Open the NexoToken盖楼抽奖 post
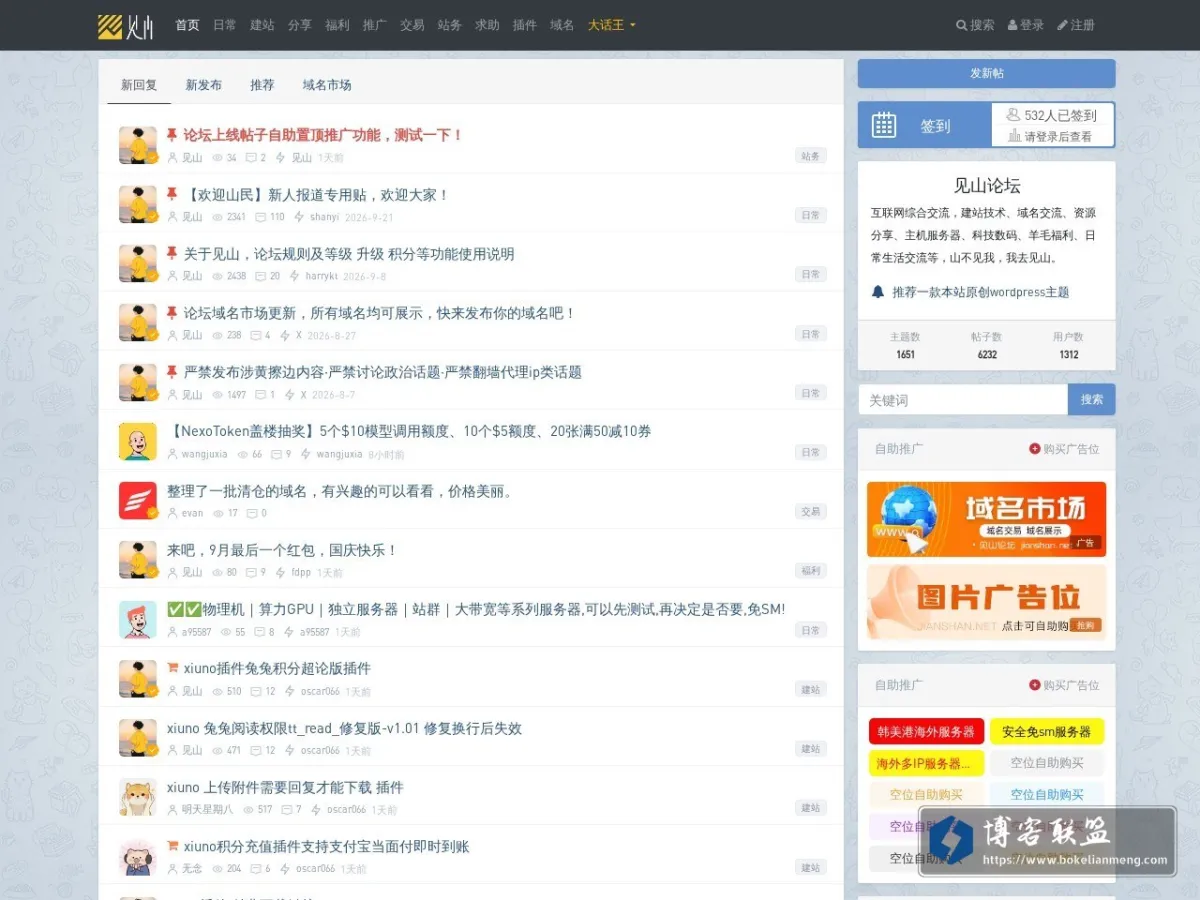1200x900 pixels. point(409,431)
